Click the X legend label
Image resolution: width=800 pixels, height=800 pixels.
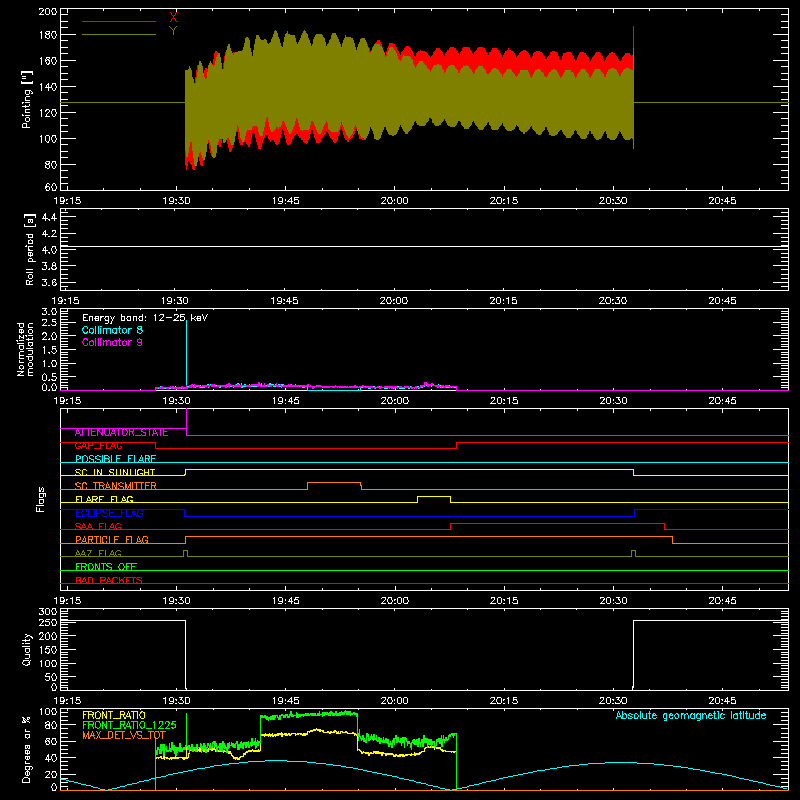[x=173, y=17]
